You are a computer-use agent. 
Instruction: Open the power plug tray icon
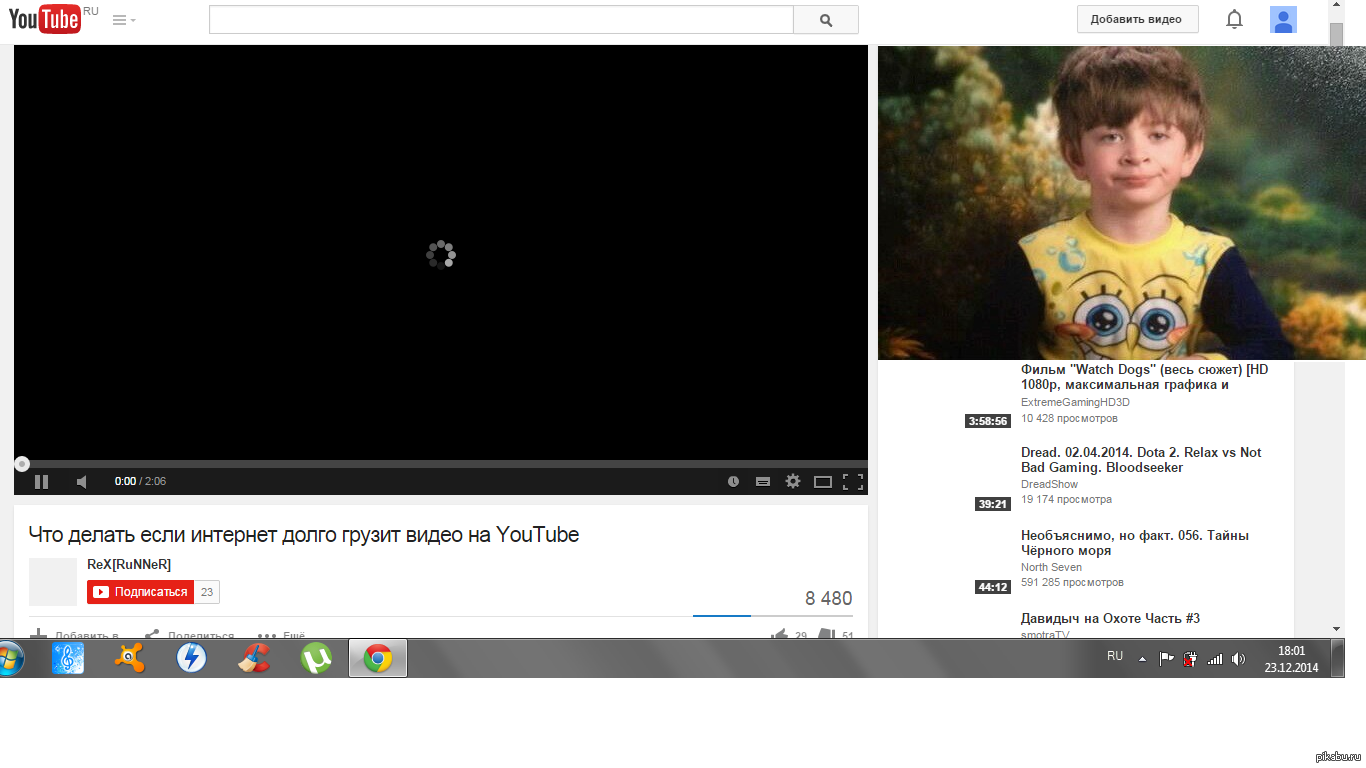1190,659
